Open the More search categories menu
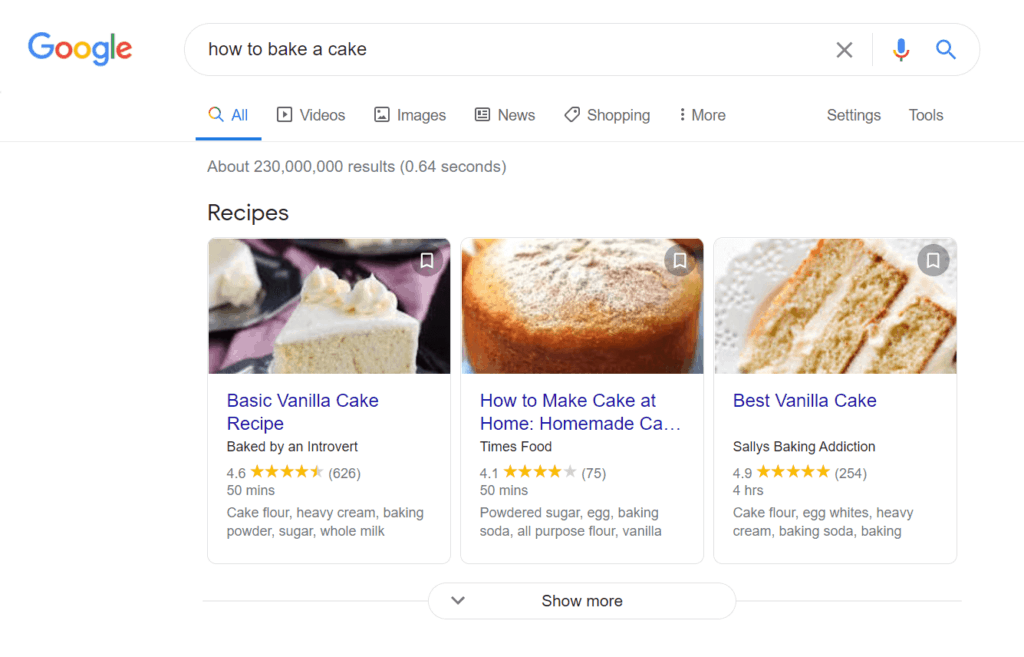This screenshot has height=657, width=1024. [702, 115]
